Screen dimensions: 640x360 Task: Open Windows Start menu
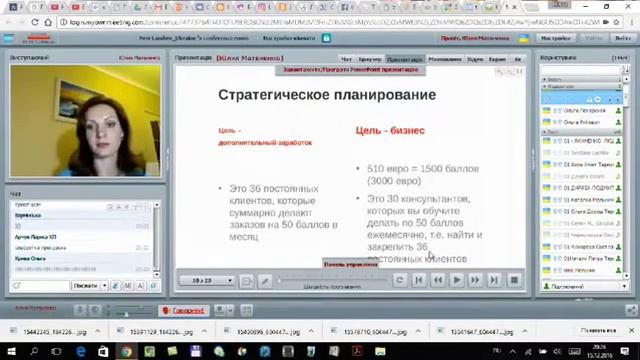pyautogui.click(x=11, y=351)
